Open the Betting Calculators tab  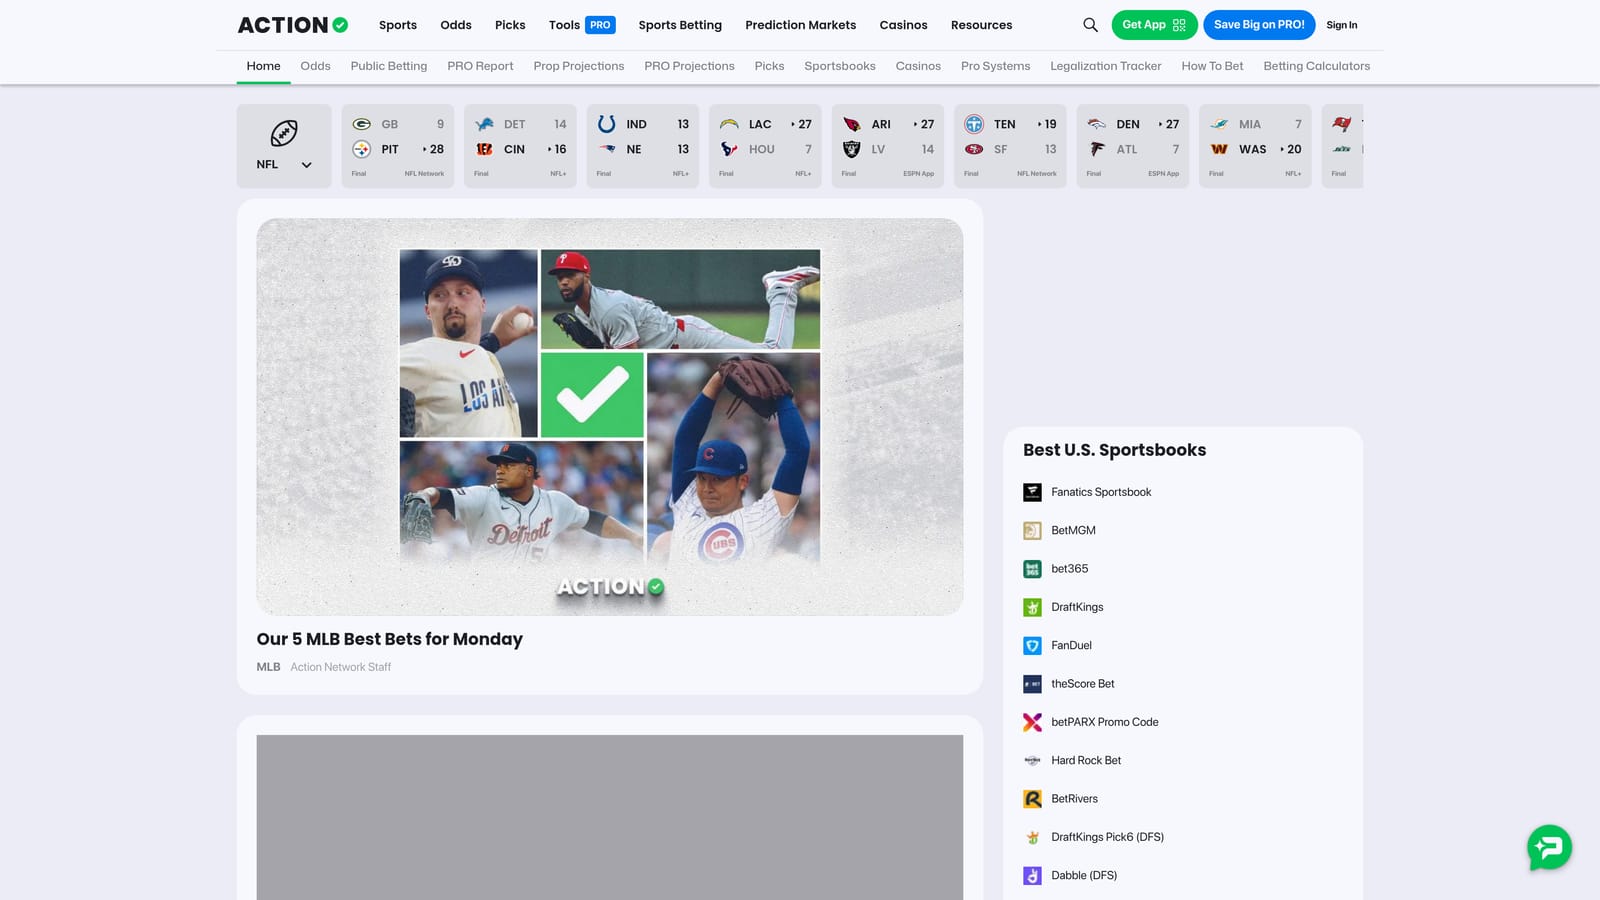pos(1317,66)
